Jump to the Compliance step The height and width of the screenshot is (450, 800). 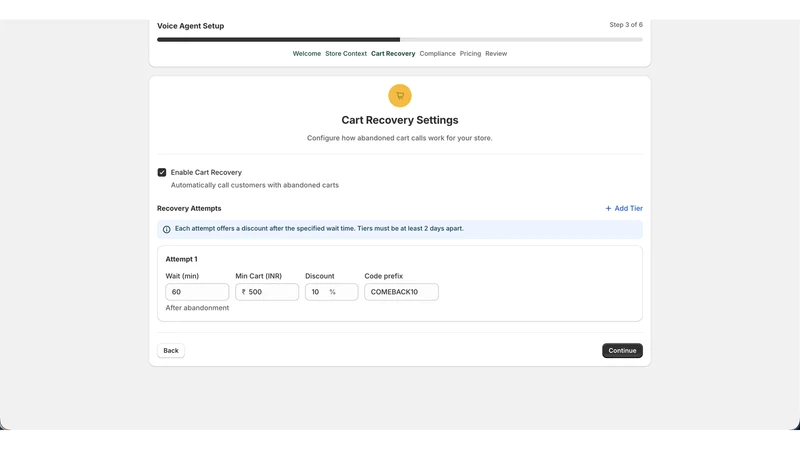[x=437, y=54]
